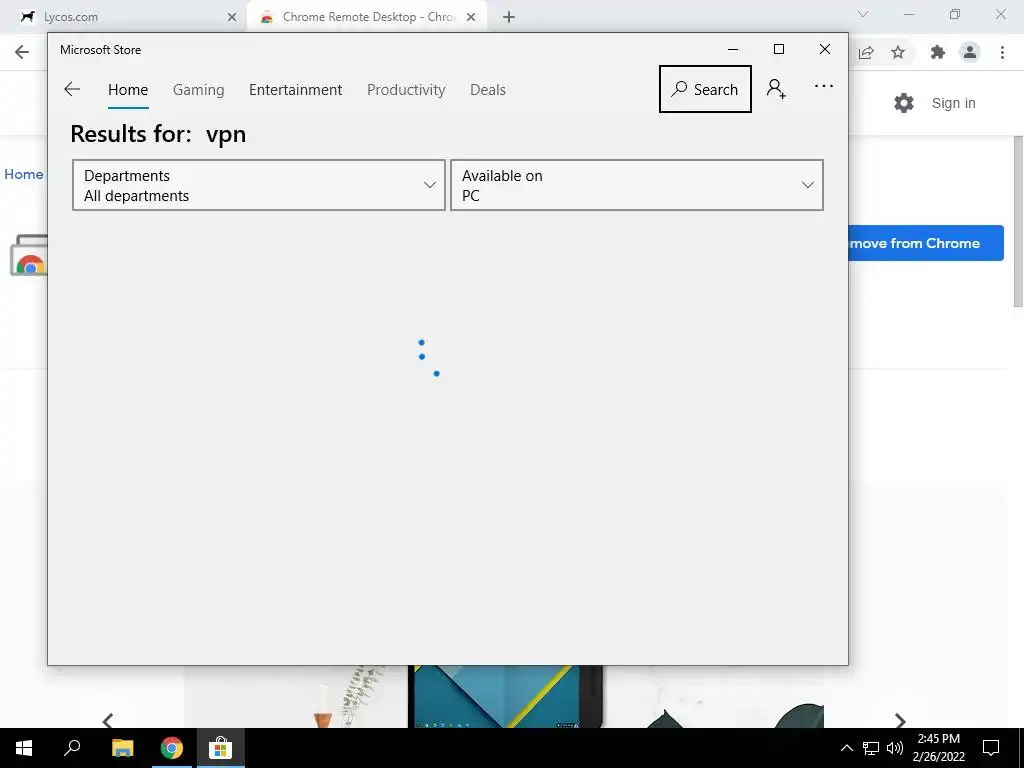
Task: Click Chrome's back navigation arrow
Action: pyautogui.click(x=22, y=52)
